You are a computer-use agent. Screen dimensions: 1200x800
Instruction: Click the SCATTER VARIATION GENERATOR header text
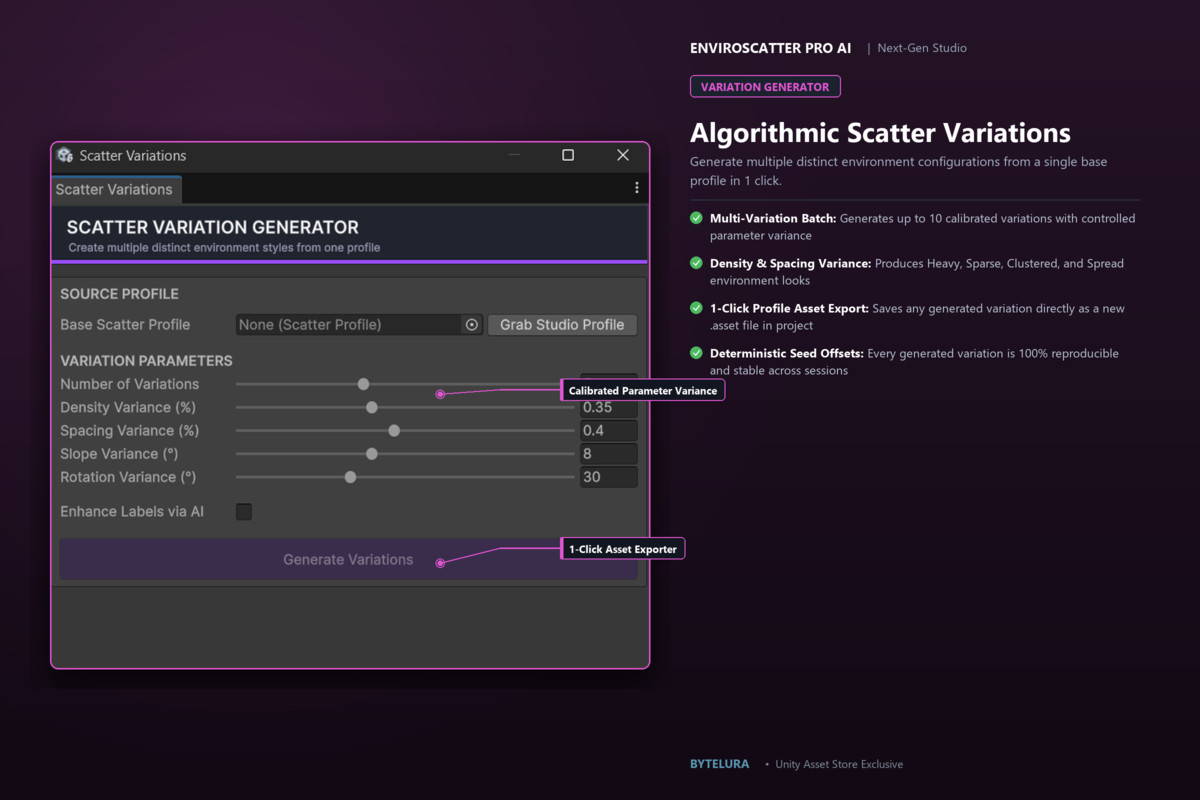pos(213,227)
